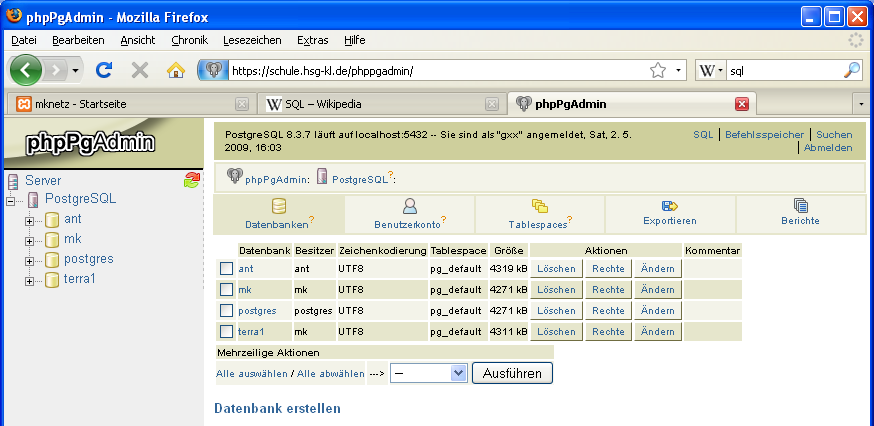Viewport: 874px width, 426px height.
Task: Collapse the PostgreSQL server node in the tree
Action: [x=10, y=201]
